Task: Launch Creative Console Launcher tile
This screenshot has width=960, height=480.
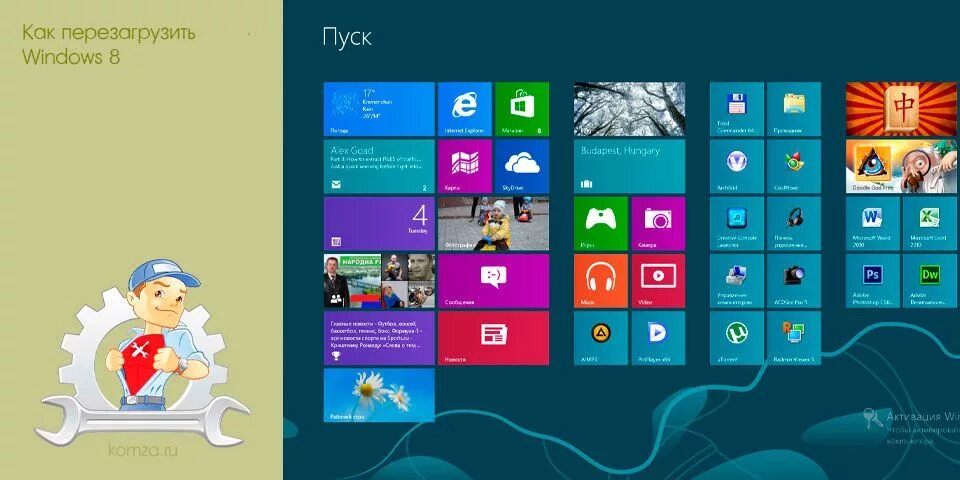Action: [x=737, y=223]
